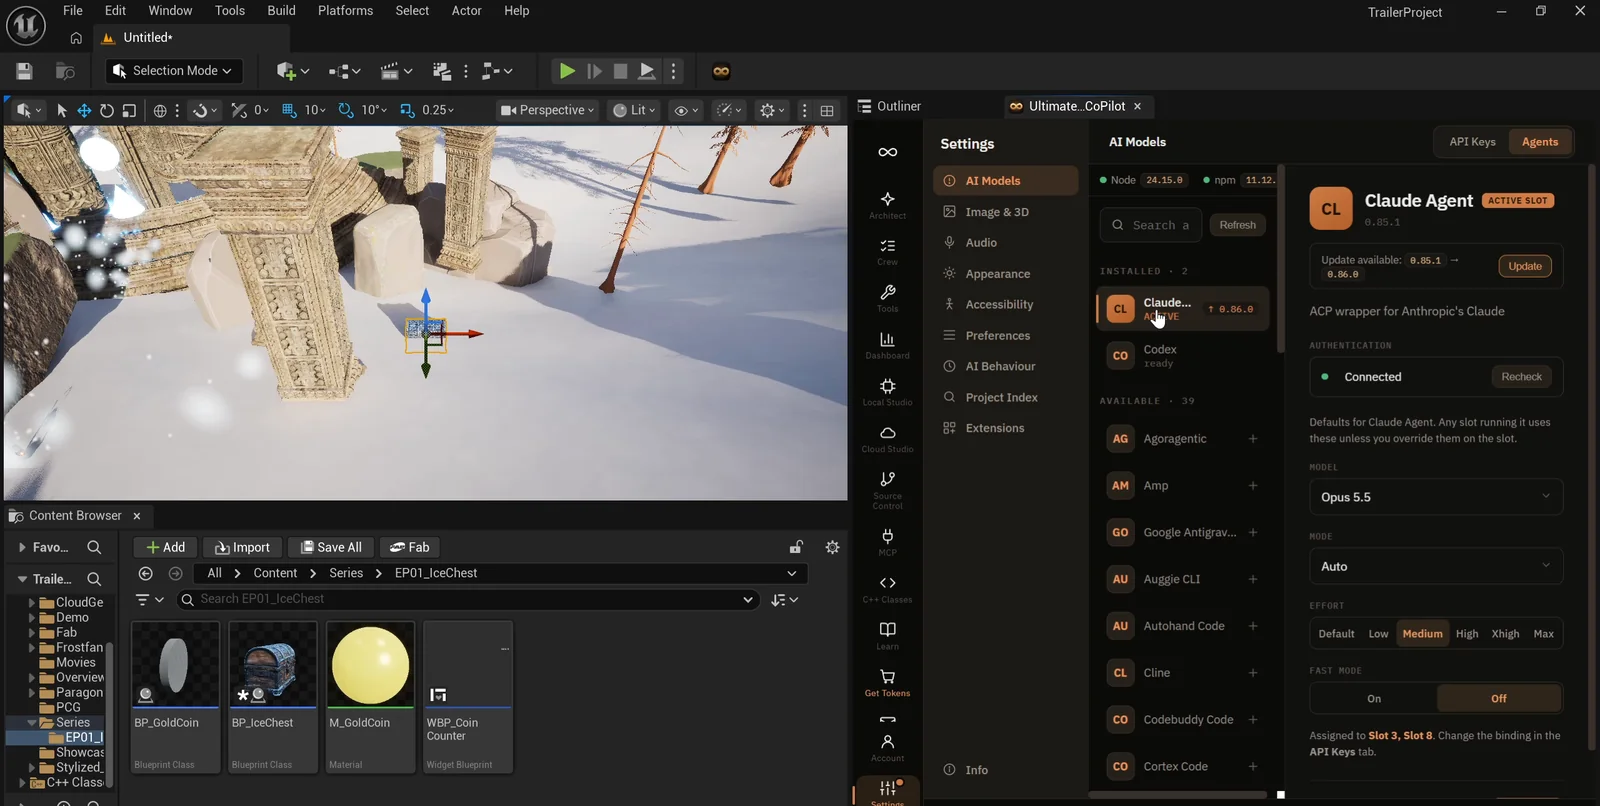The height and width of the screenshot is (806, 1600).
Task: Set effort level to Xhigh
Action: 1505,634
